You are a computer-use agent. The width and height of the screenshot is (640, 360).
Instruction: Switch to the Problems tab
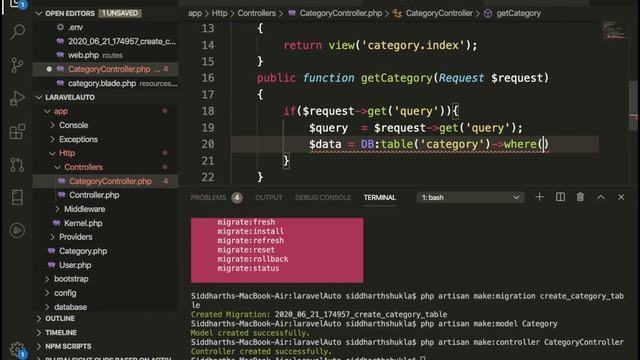coord(208,198)
